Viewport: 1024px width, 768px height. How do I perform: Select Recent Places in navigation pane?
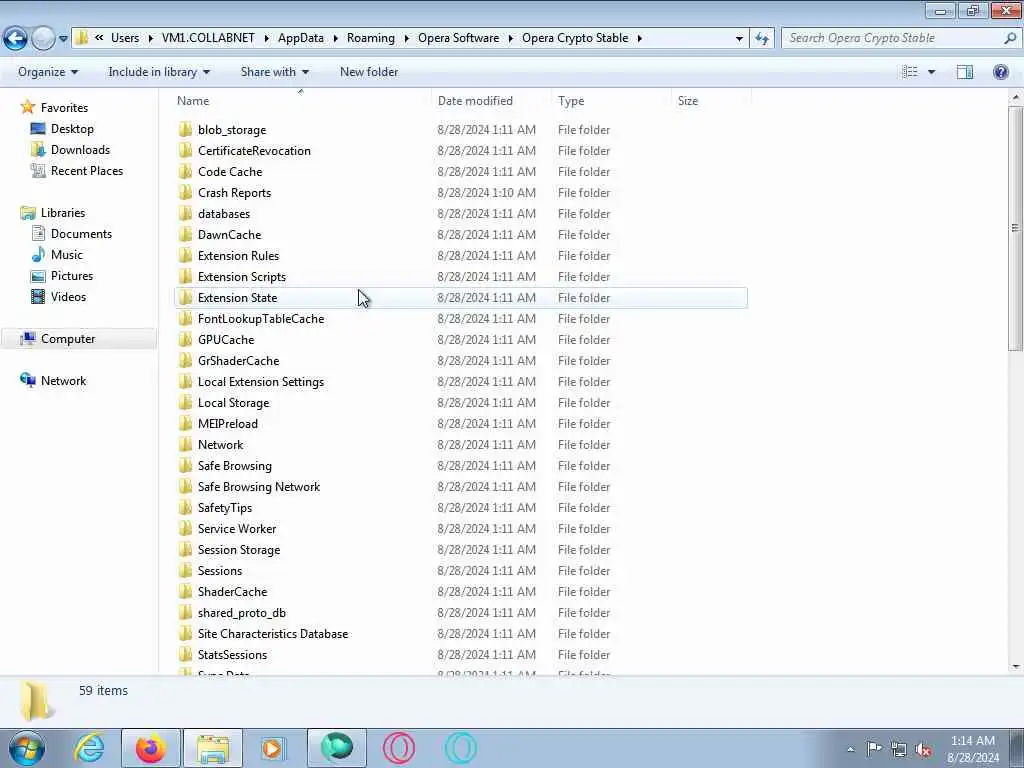(x=87, y=170)
